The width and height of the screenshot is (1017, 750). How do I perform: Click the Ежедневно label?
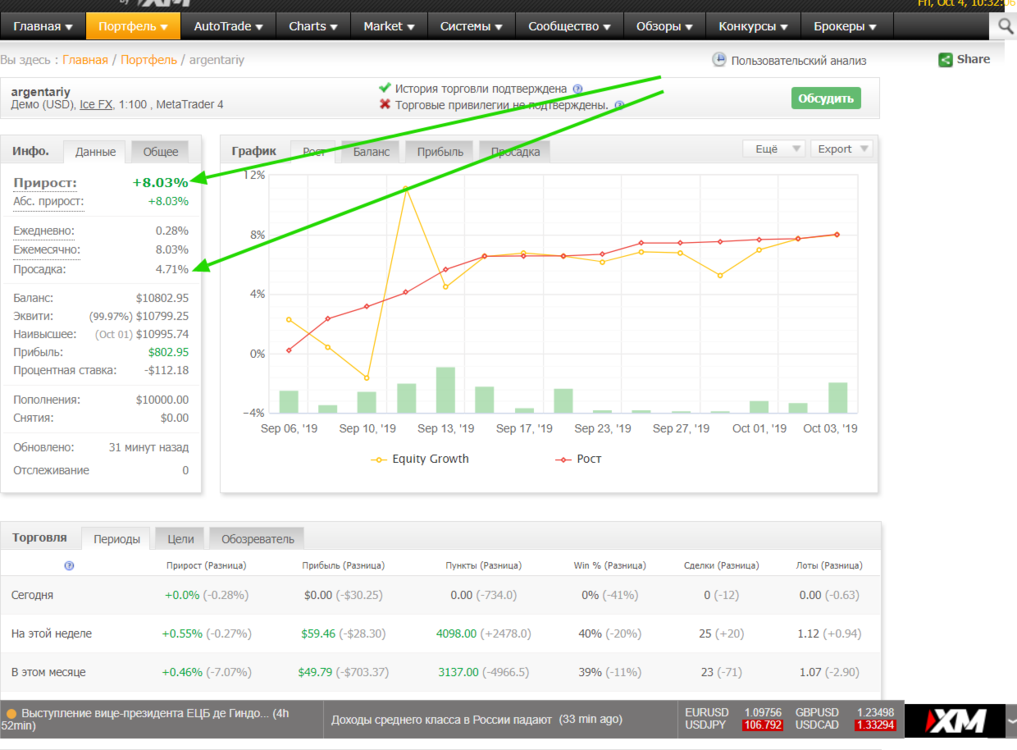coord(43,231)
